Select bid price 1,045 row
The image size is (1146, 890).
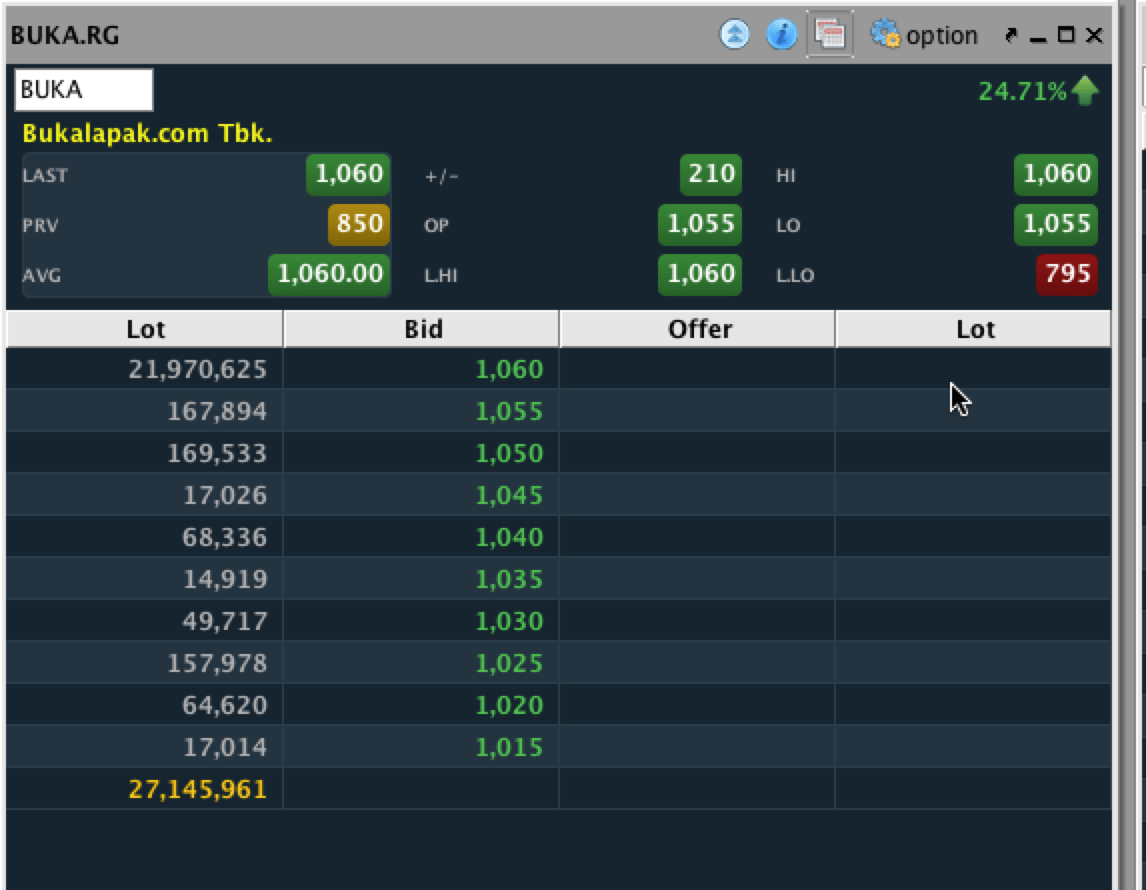click(x=509, y=495)
